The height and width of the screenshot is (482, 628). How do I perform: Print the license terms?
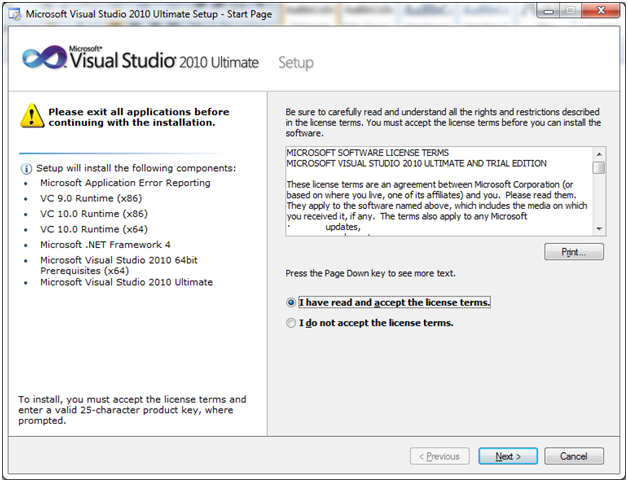[574, 252]
